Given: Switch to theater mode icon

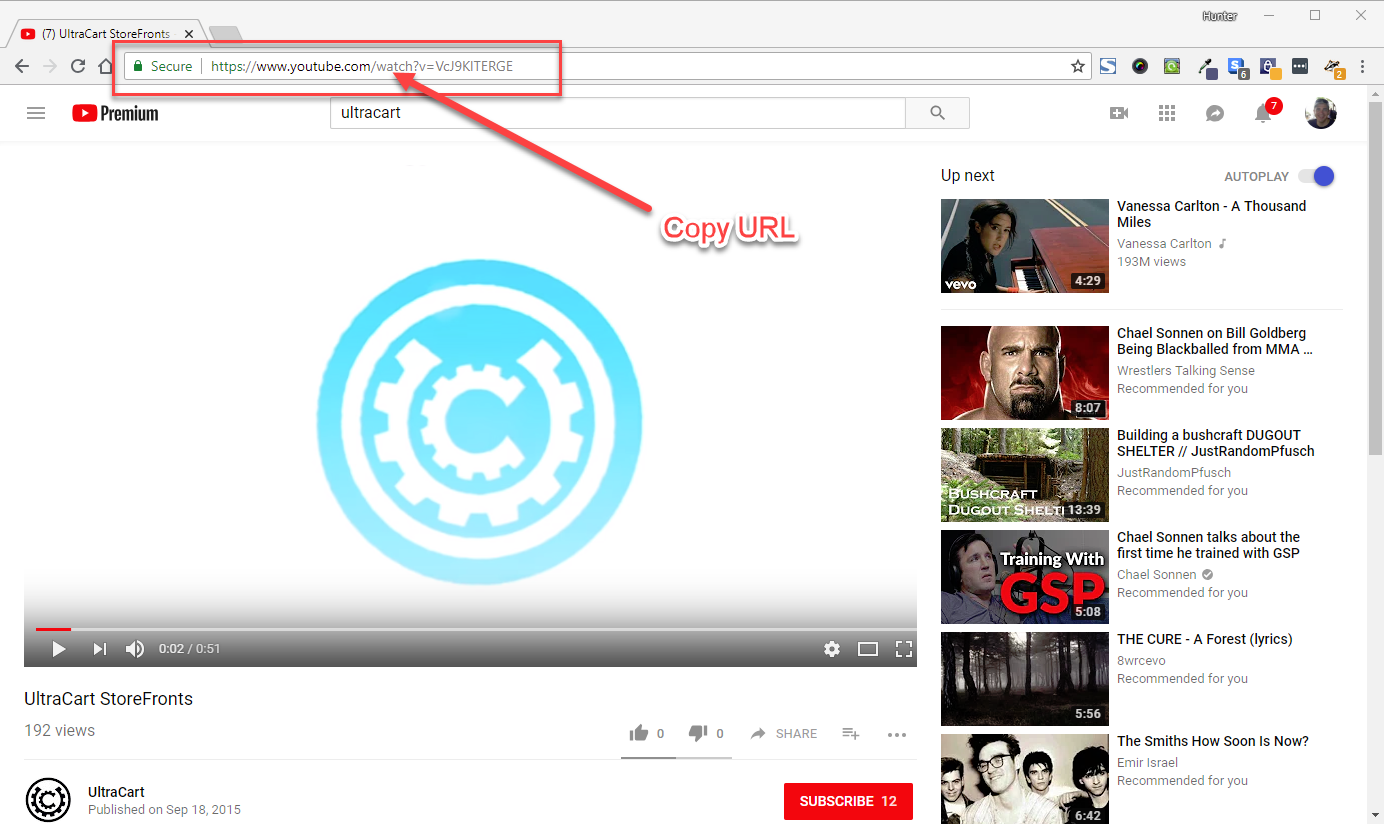Looking at the screenshot, I should 868,649.
